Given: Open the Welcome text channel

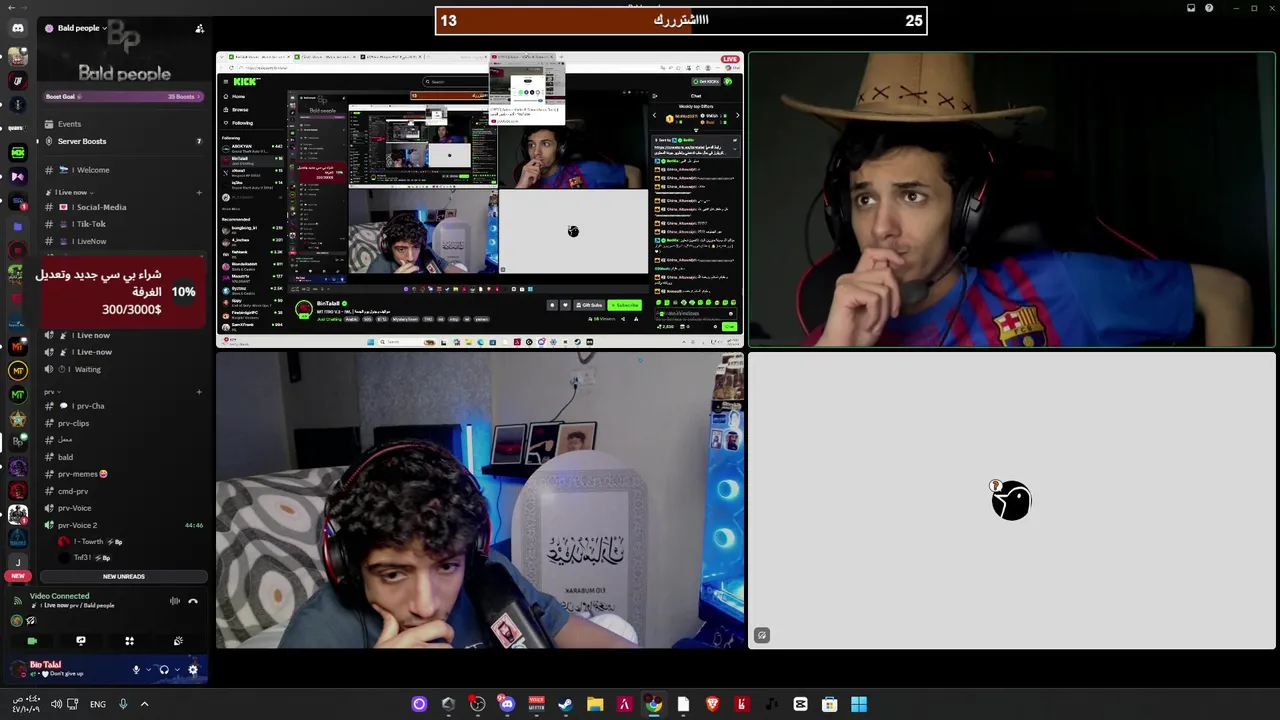Looking at the screenshot, I should [x=124, y=170].
